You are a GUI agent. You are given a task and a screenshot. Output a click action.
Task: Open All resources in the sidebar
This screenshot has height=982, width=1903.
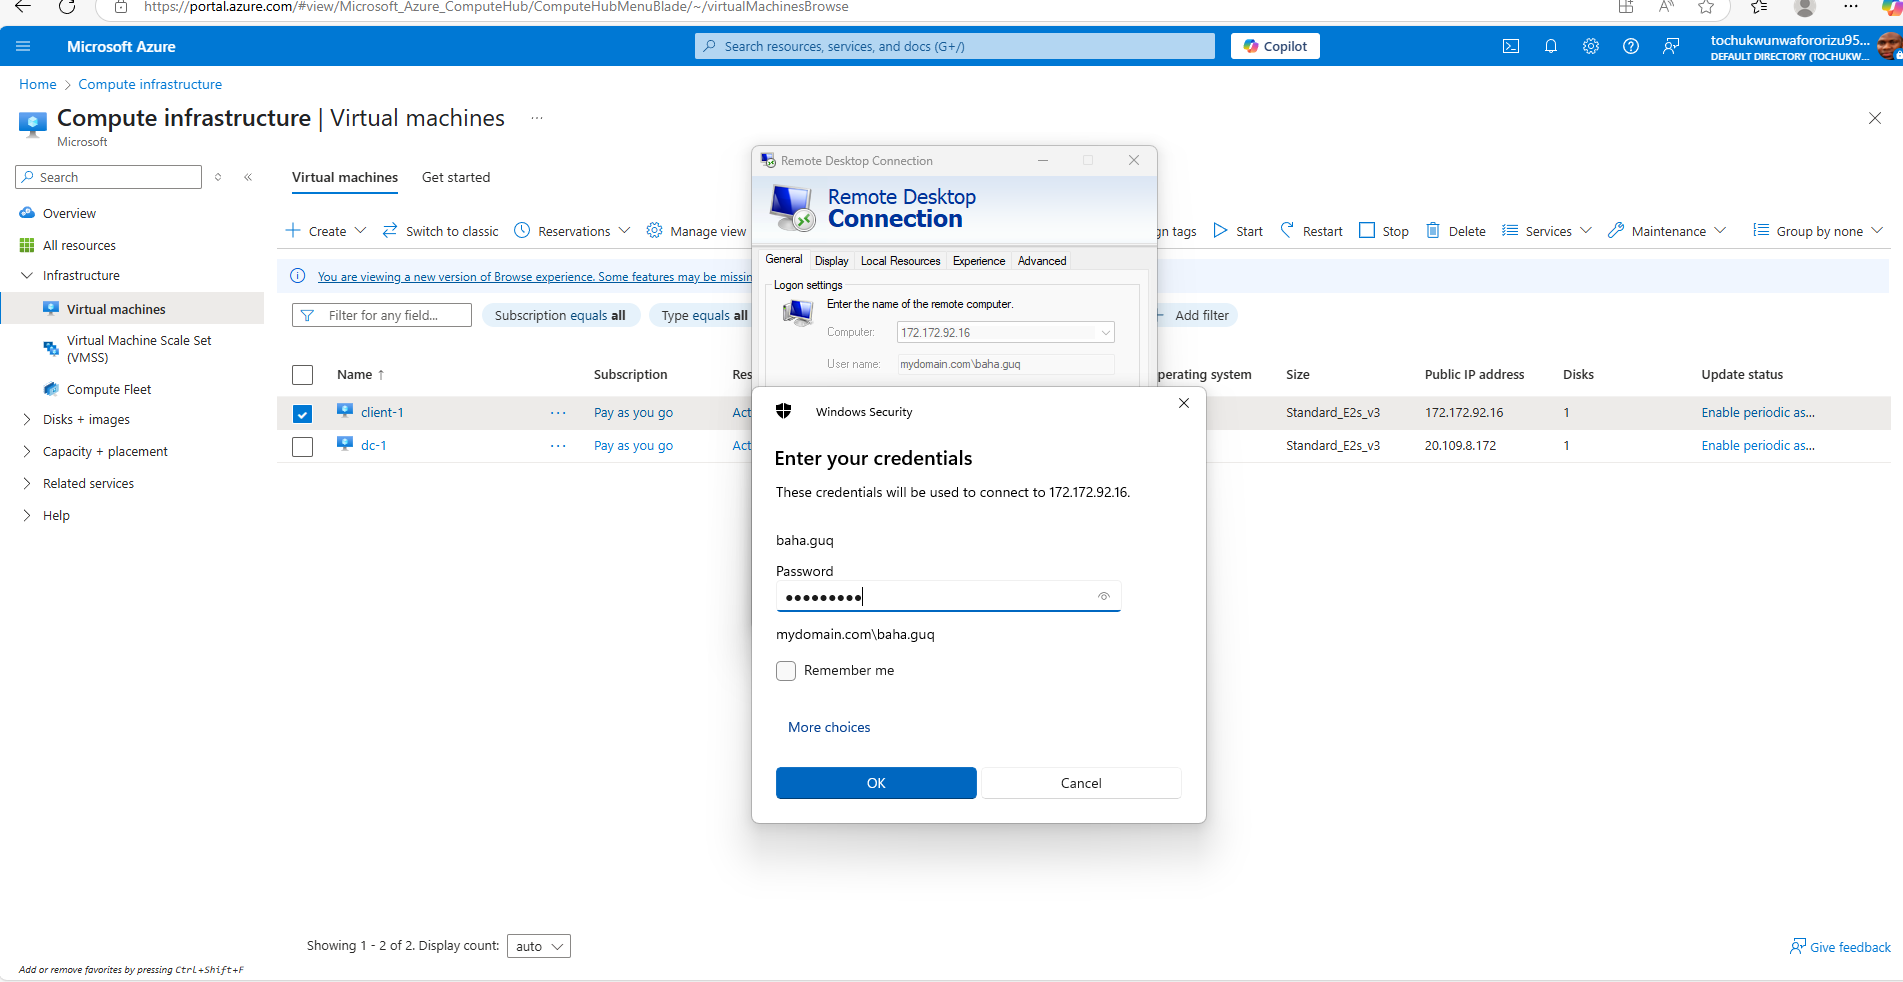[79, 245]
